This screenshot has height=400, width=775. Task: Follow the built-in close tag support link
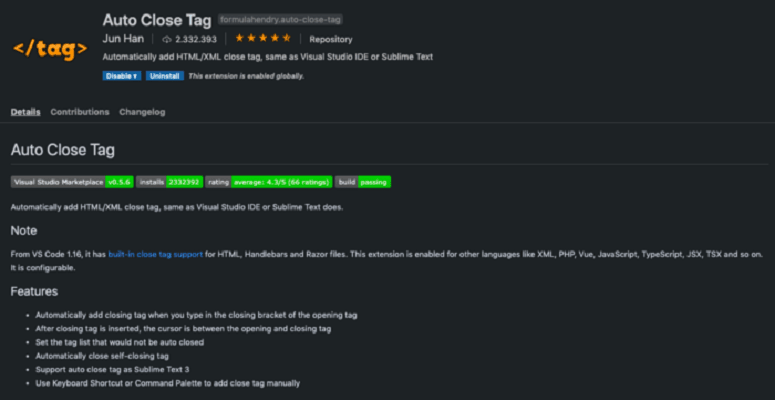[156, 255]
